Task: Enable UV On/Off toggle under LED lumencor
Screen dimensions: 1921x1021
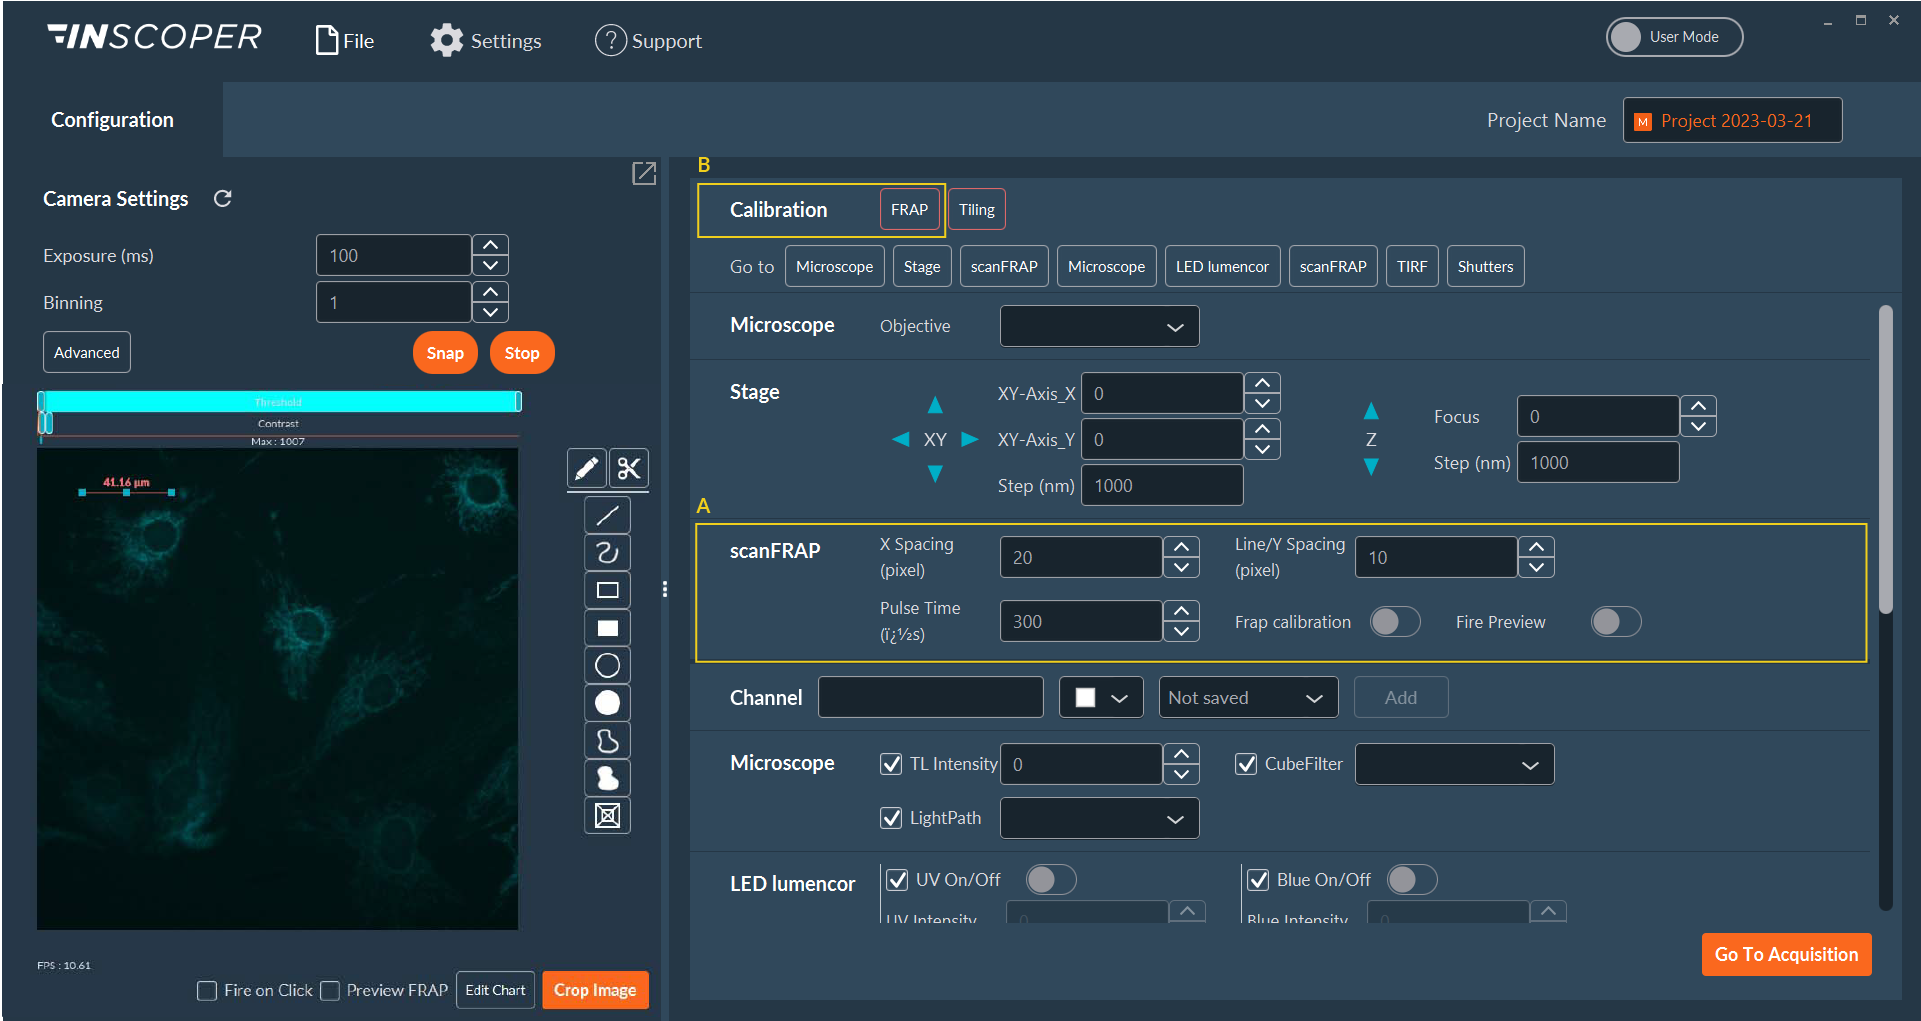Action: [1050, 879]
